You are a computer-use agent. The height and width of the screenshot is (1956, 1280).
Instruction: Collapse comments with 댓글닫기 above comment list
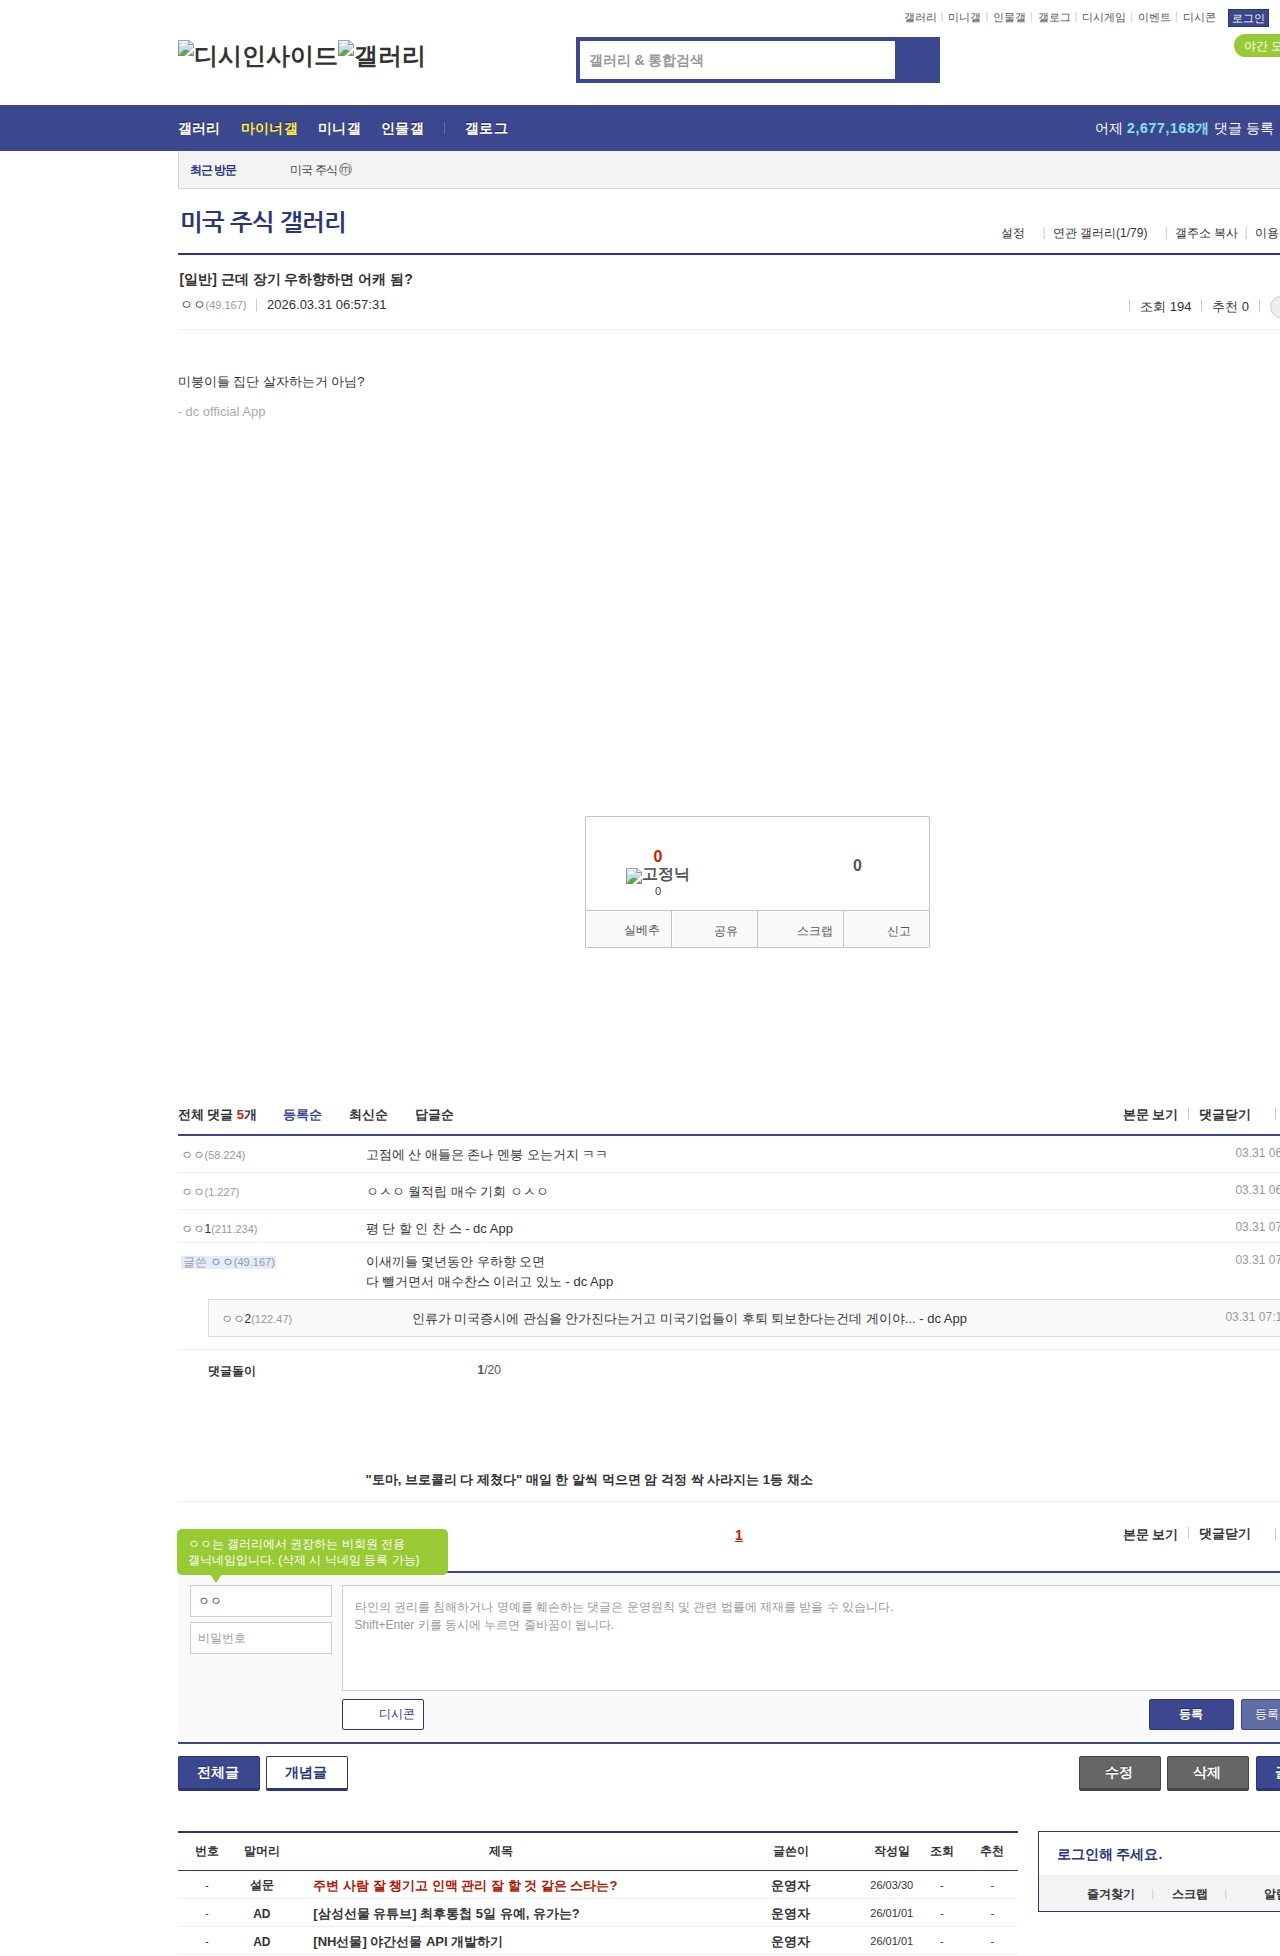[1224, 1115]
